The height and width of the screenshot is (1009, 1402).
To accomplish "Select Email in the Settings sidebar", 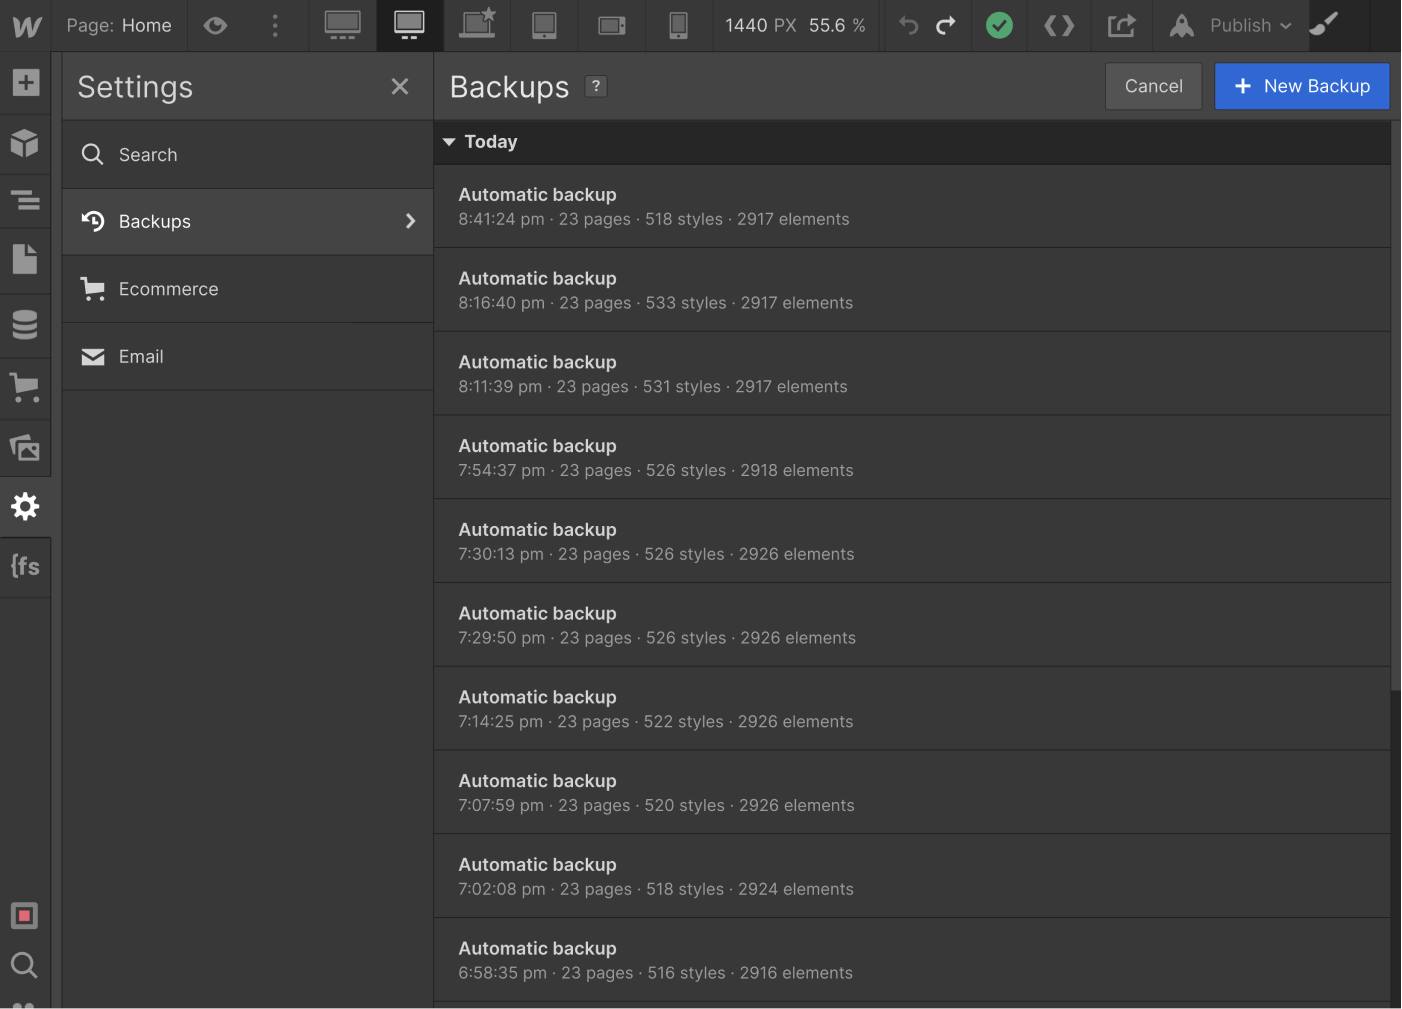I will pos(141,356).
